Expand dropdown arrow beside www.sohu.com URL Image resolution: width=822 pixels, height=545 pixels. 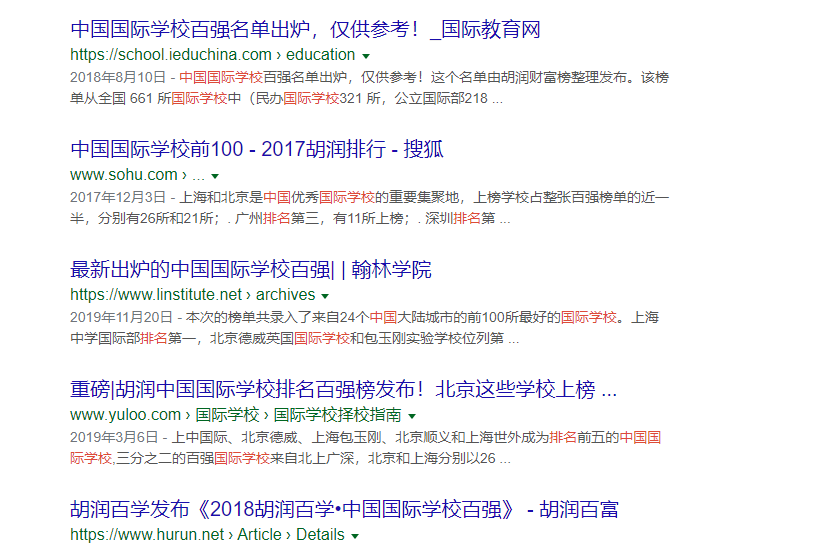click(215, 176)
